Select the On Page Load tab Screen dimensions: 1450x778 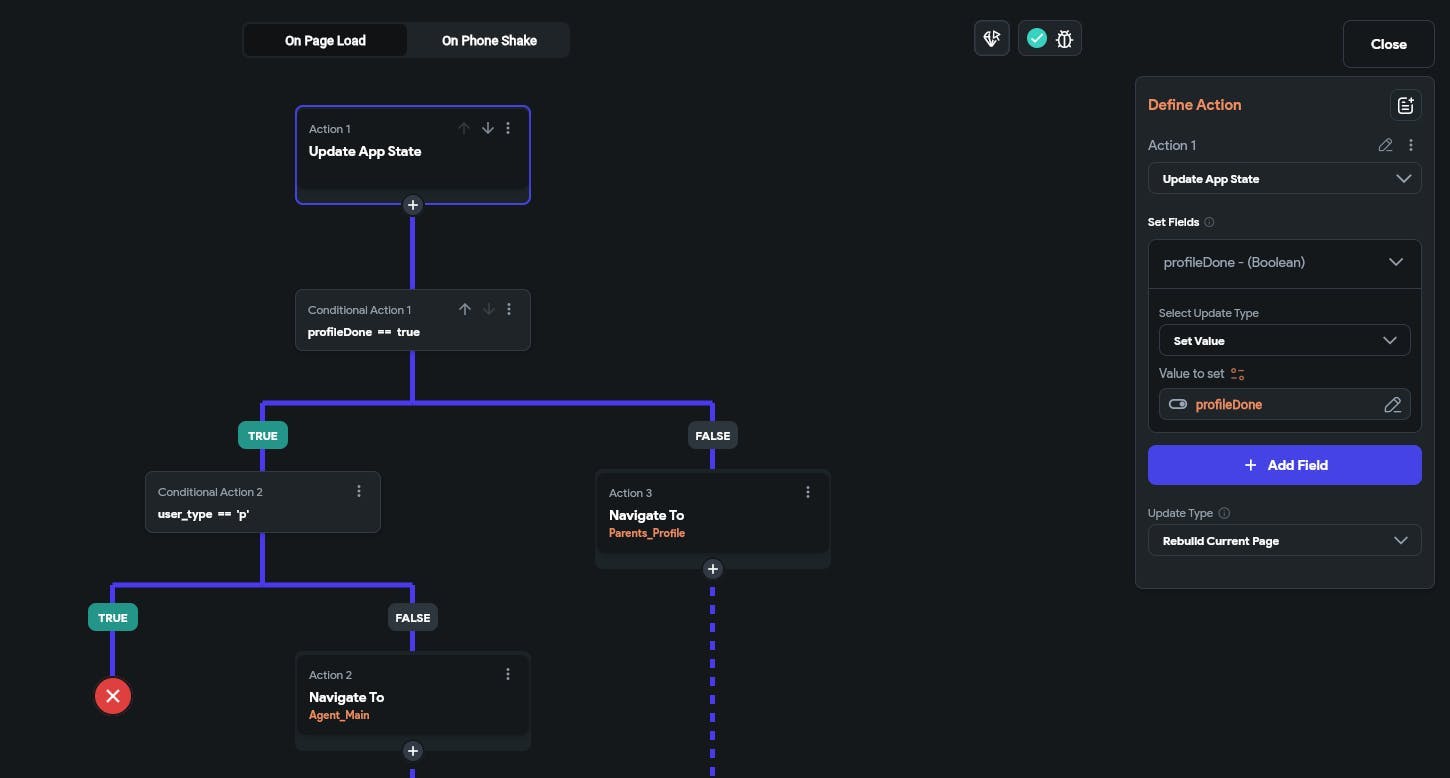[x=325, y=41]
